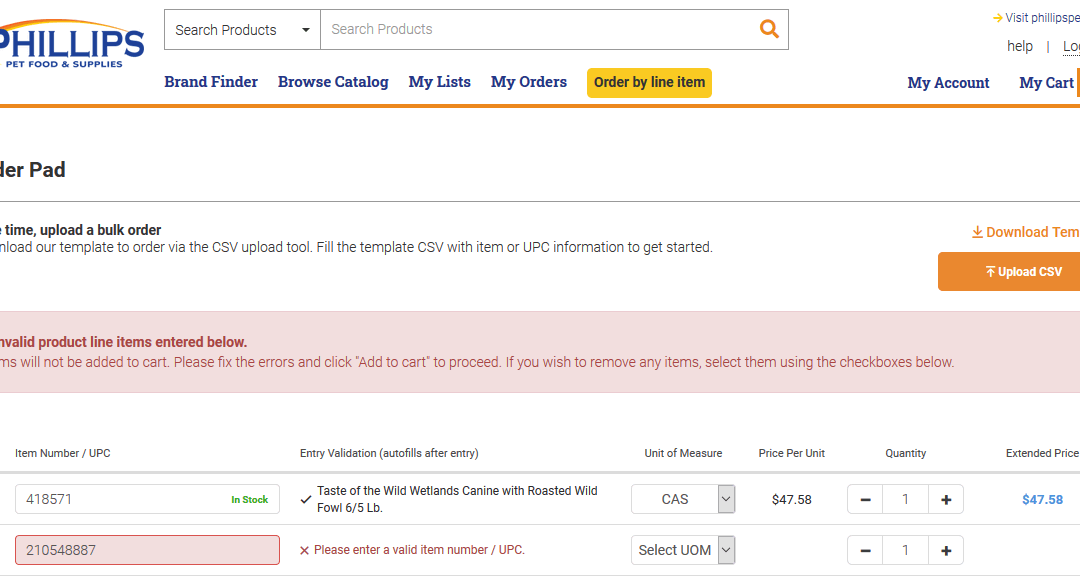Open the Select UOM dropdown
The width and height of the screenshot is (1080, 583).
click(683, 550)
